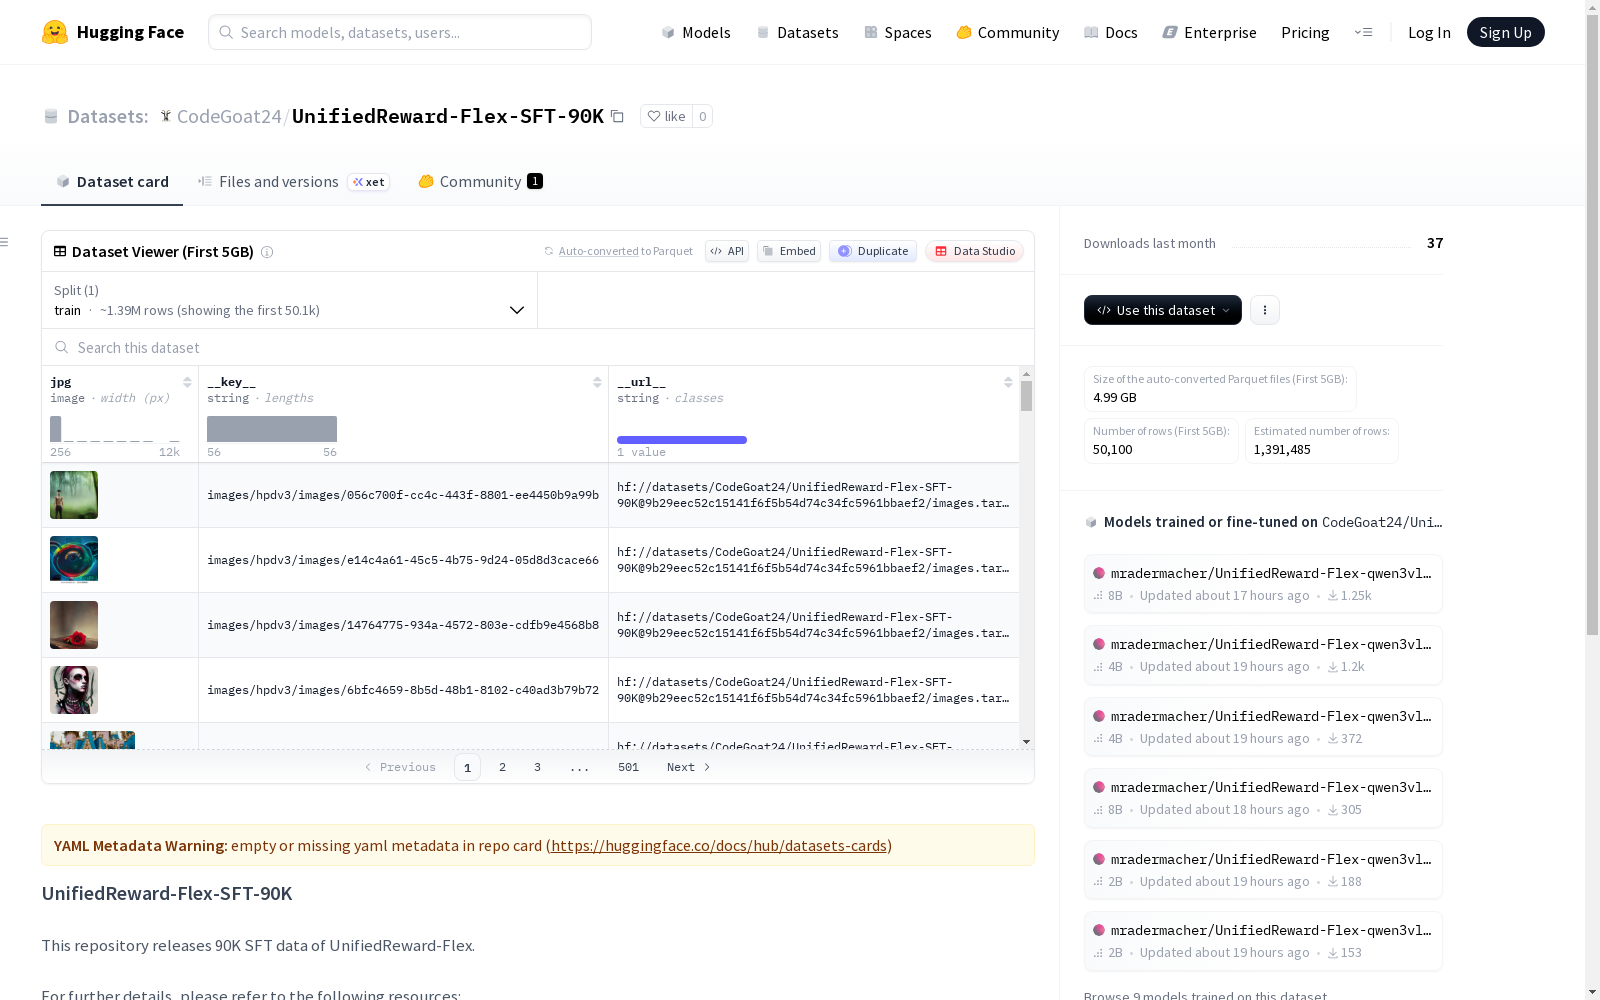This screenshot has width=1600, height=1000.
Task: Open the Hugging Face logo home link
Action: [113, 32]
